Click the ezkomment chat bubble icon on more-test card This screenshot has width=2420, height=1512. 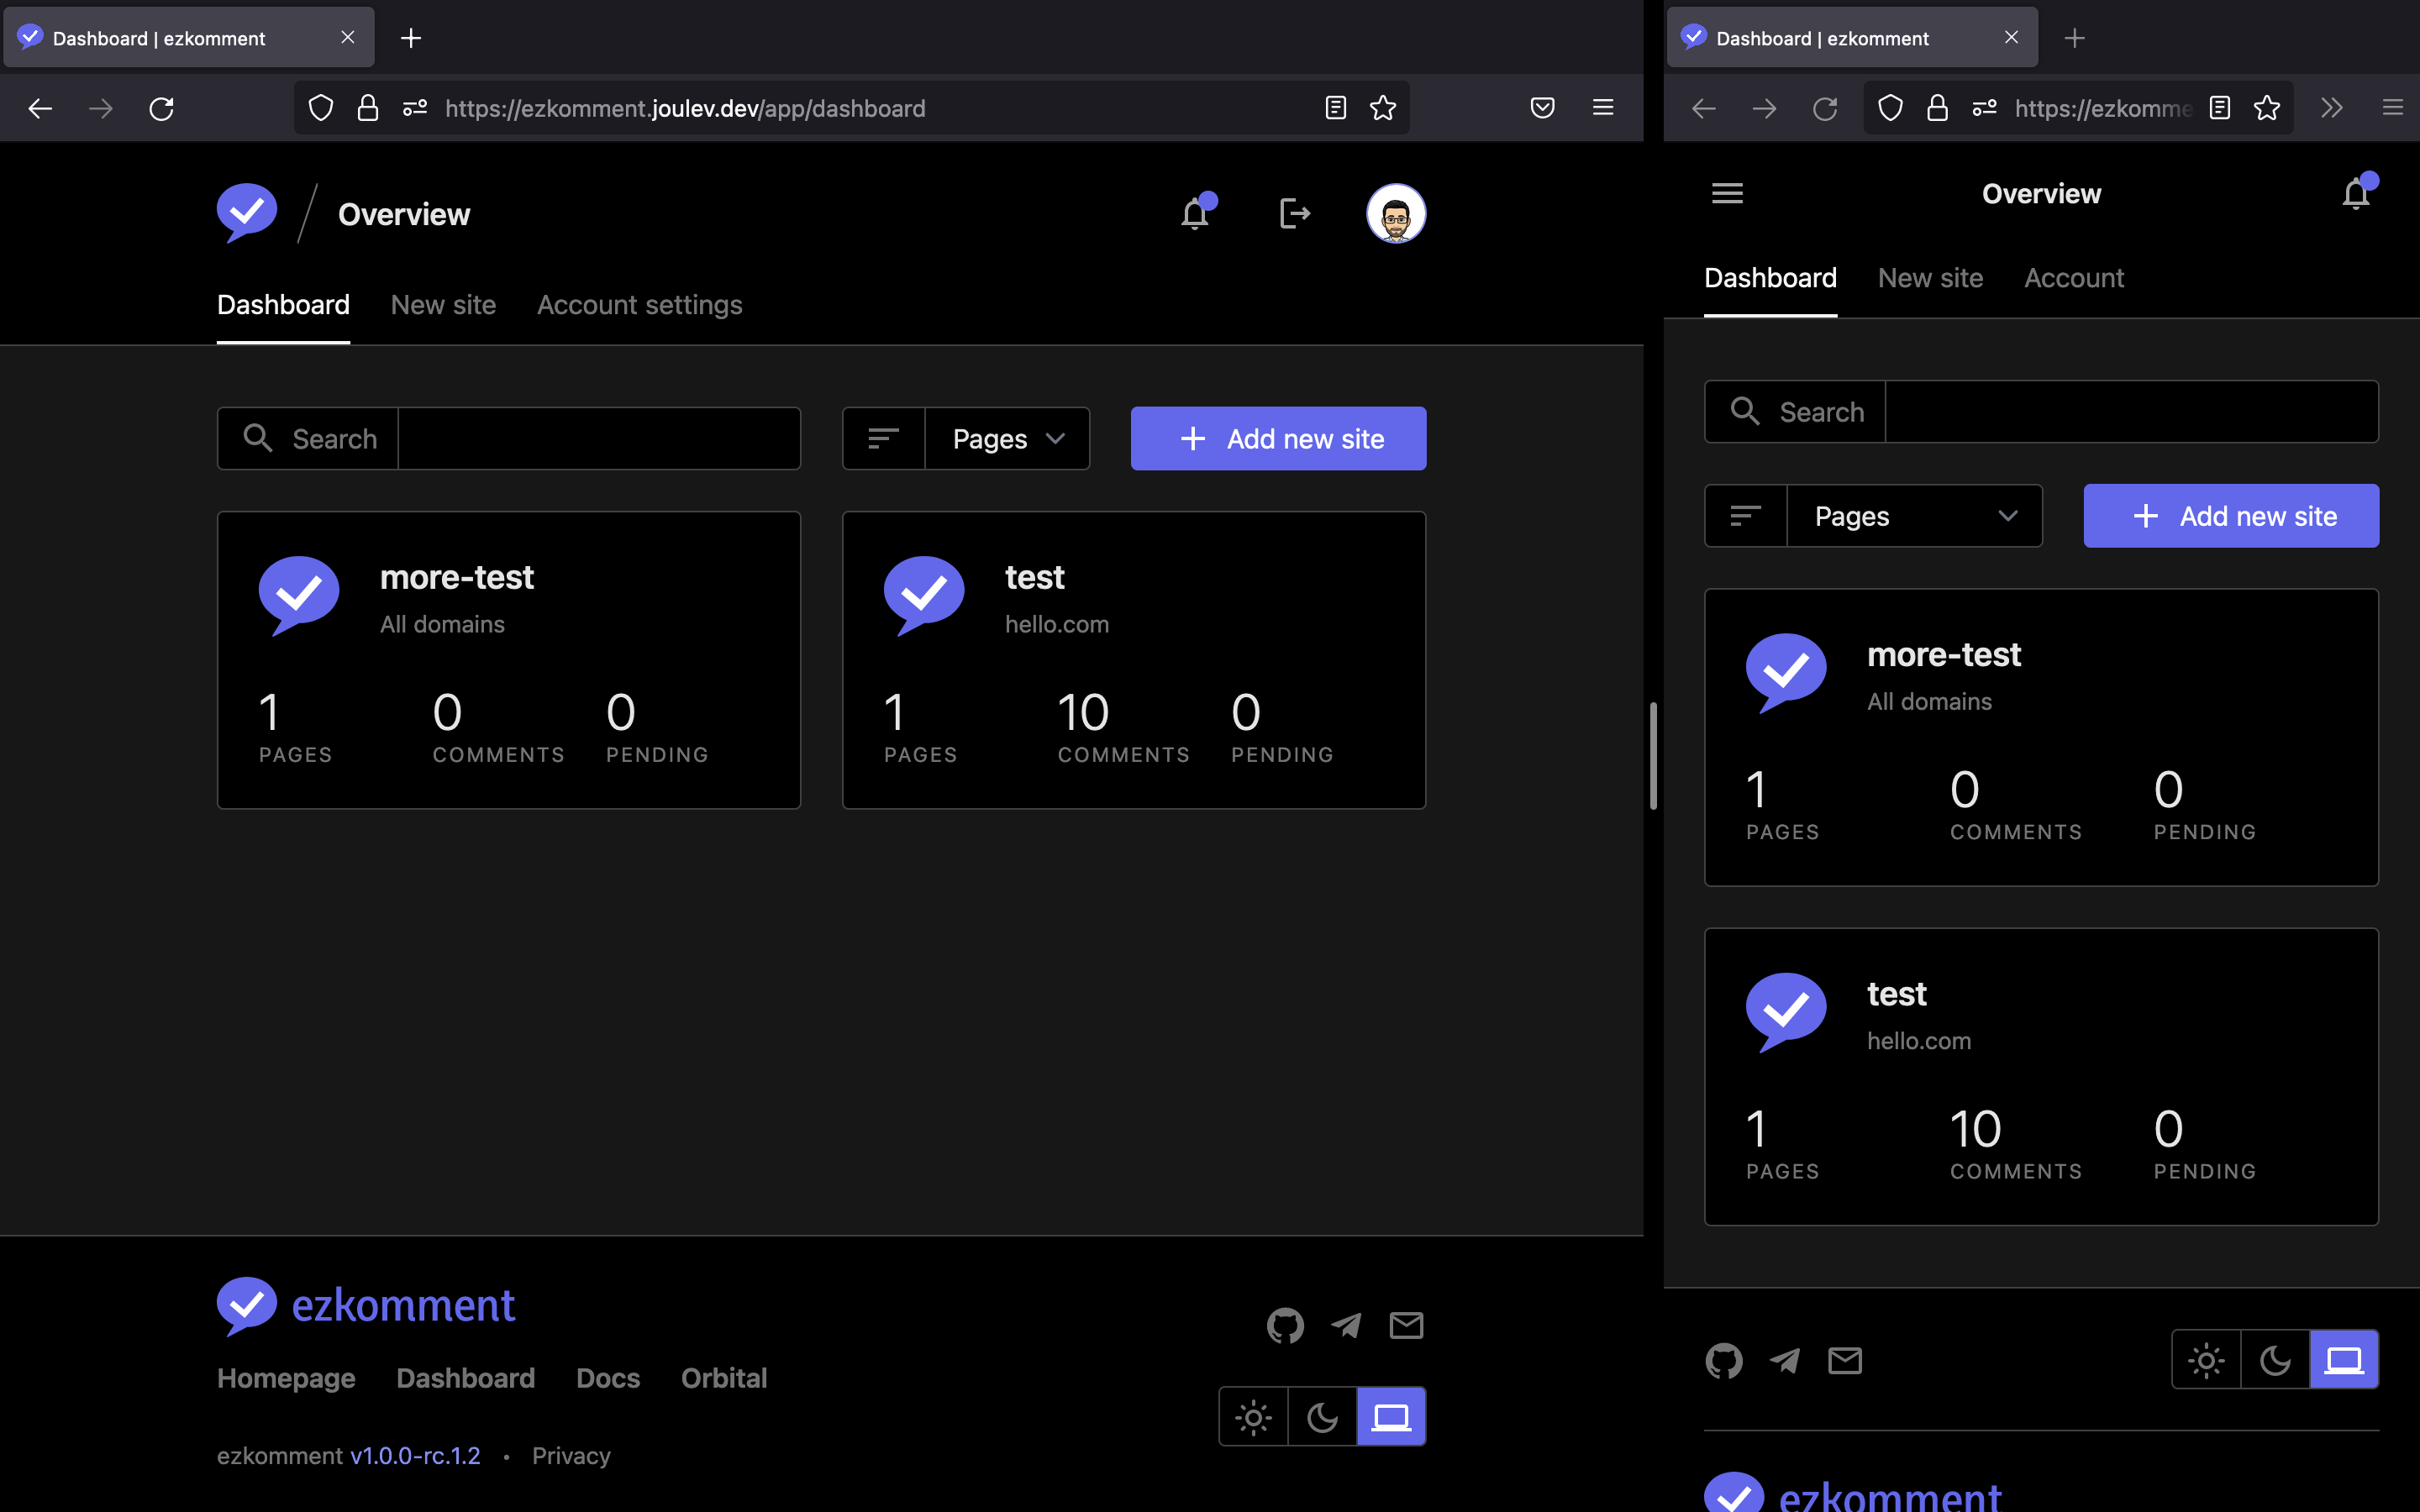(x=300, y=592)
